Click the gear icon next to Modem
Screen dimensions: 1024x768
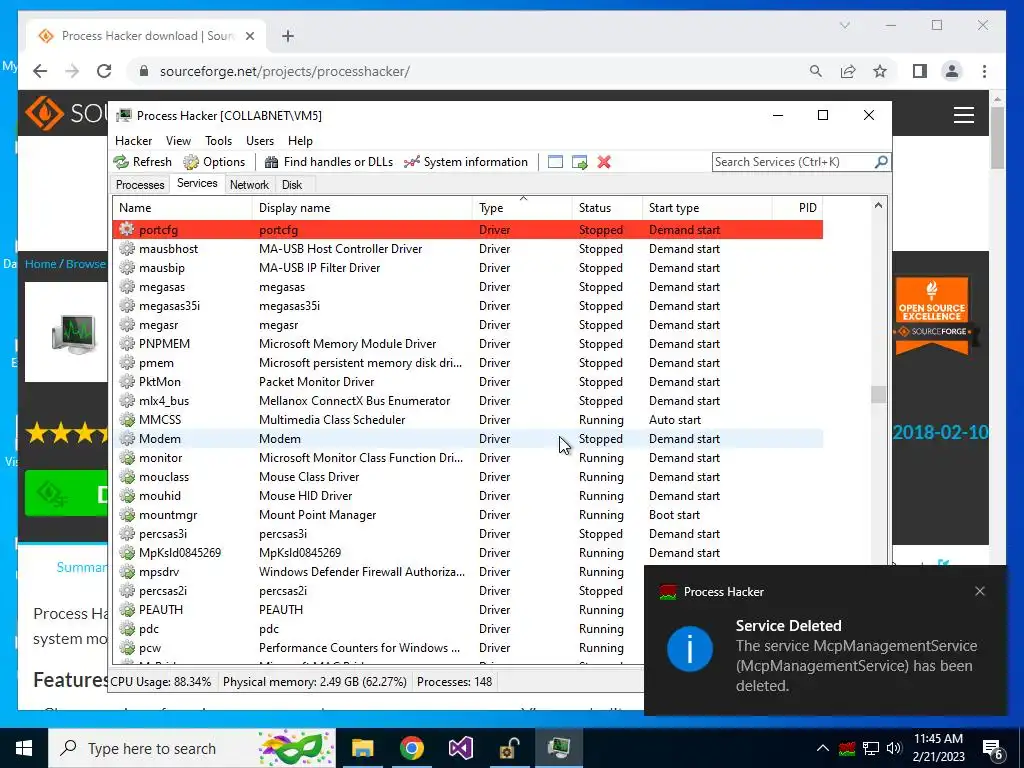pyautogui.click(x=127, y=438)
